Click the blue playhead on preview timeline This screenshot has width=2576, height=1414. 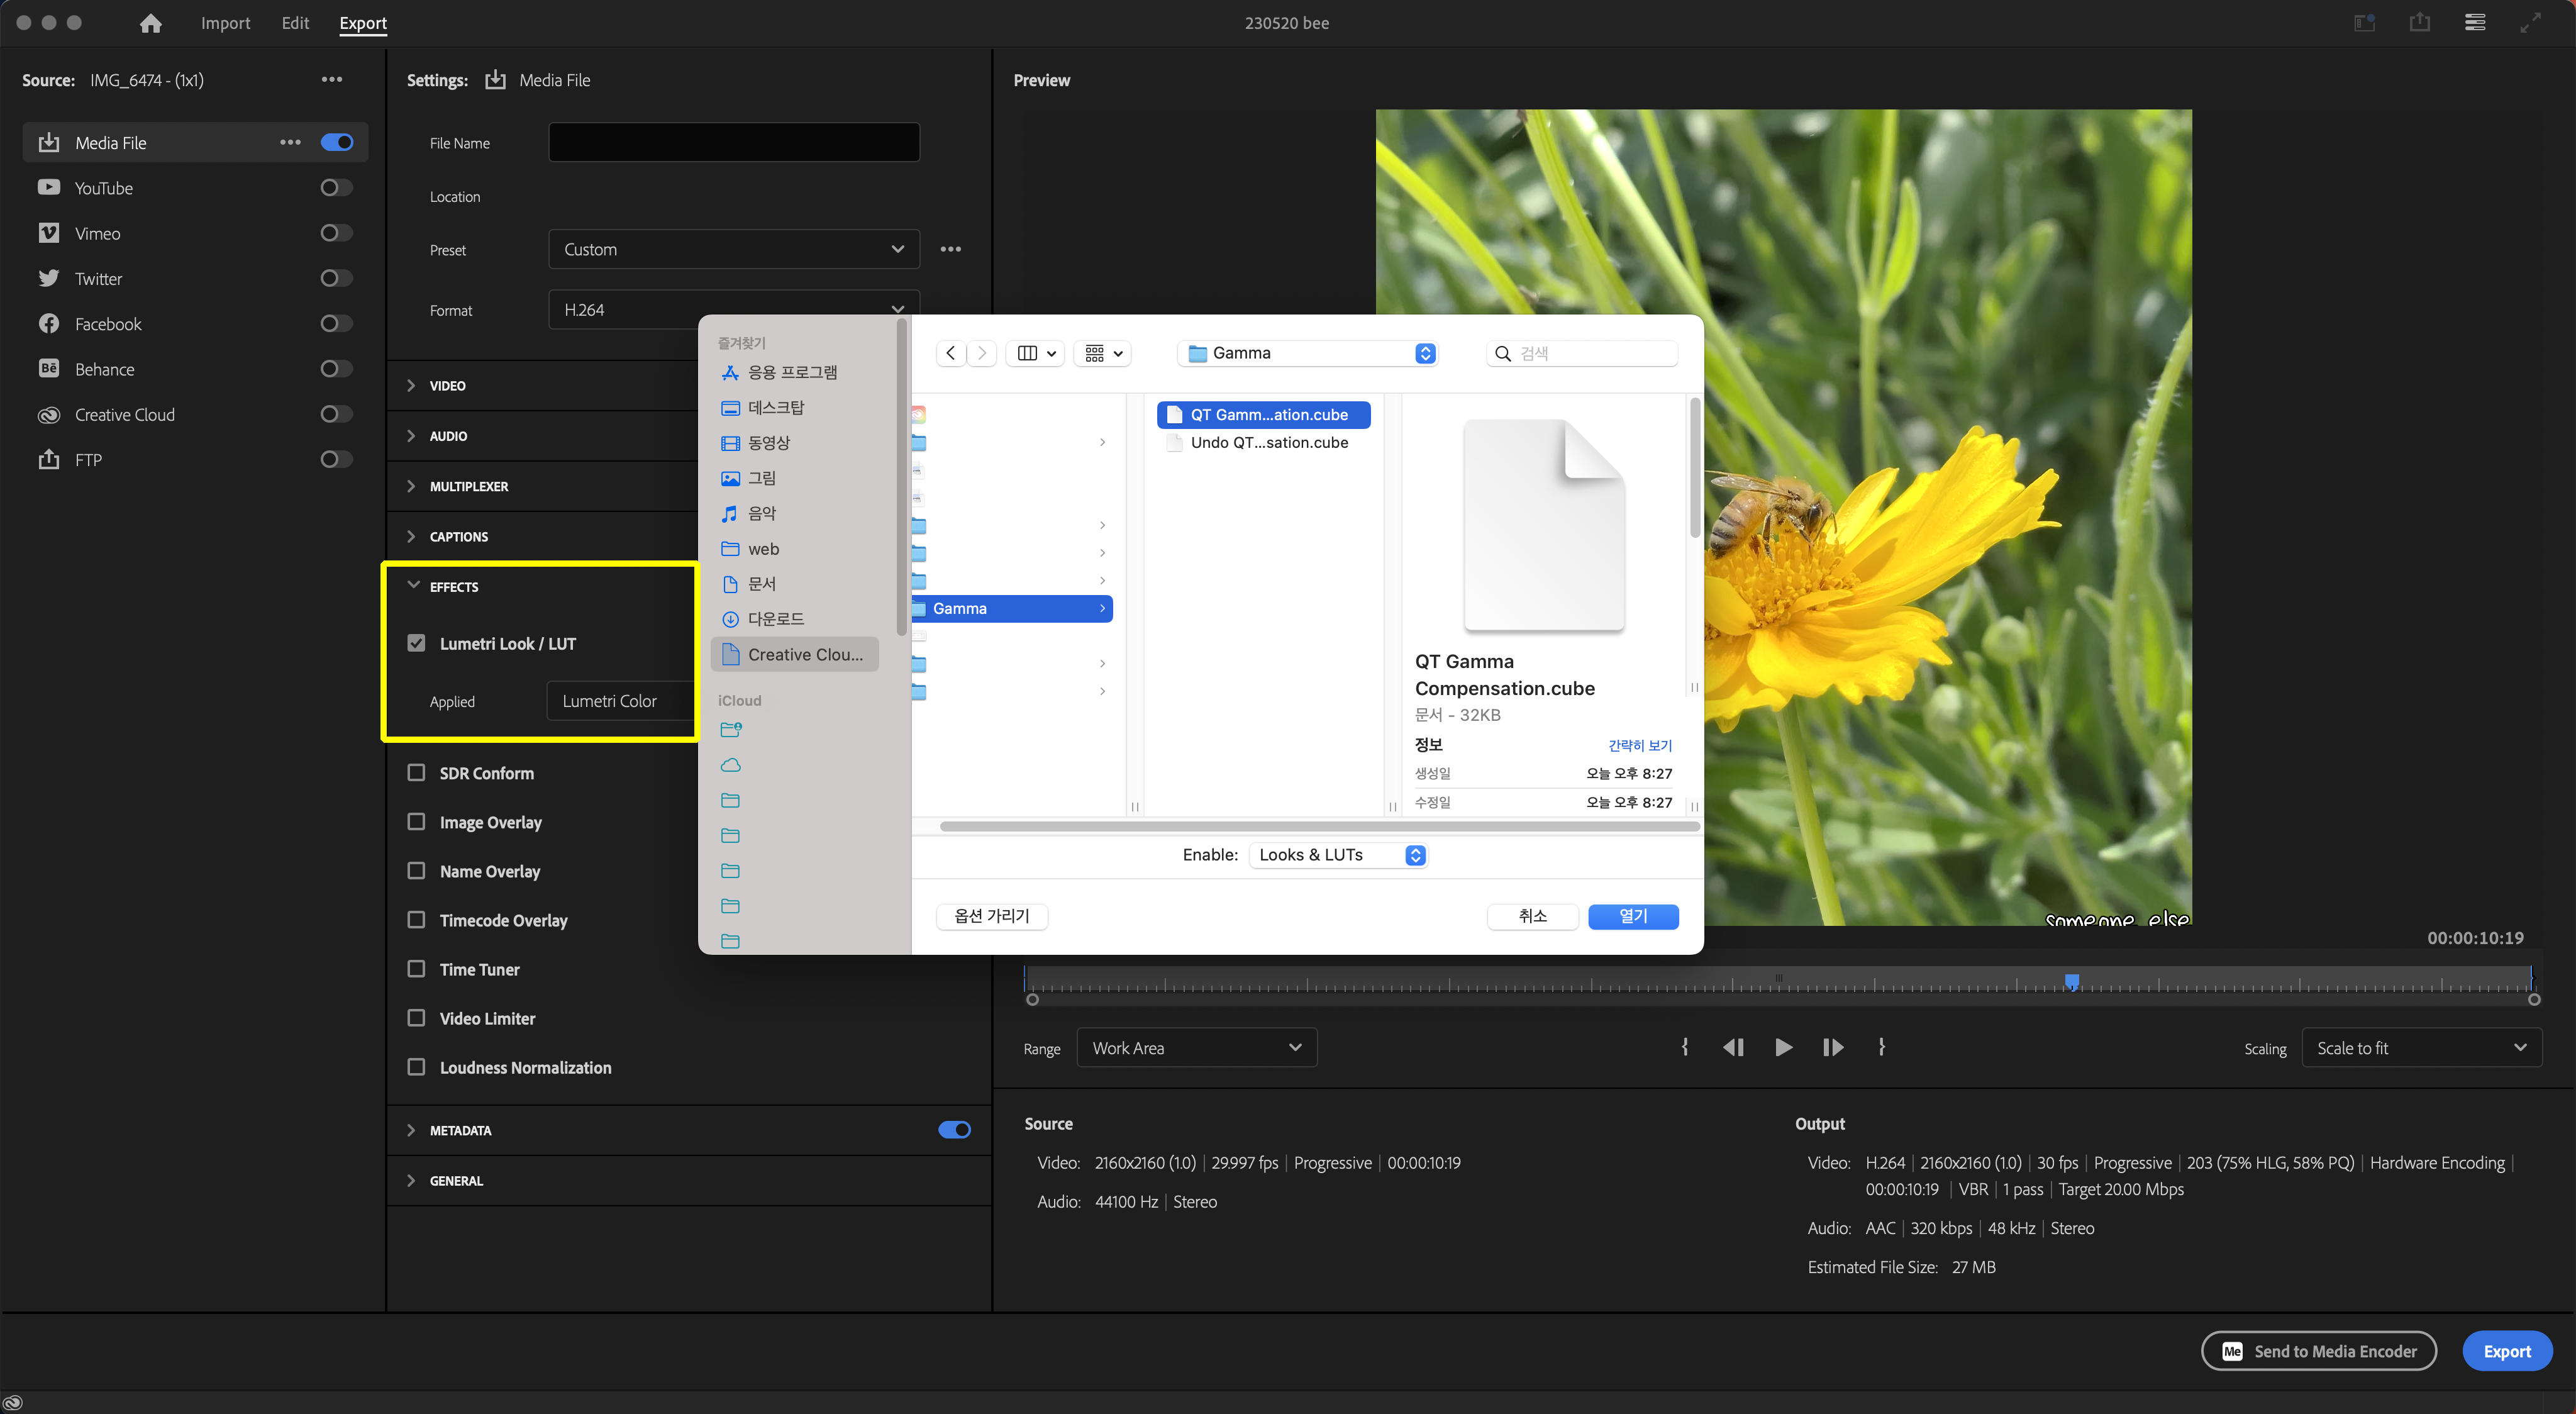tap(2072, 980)
